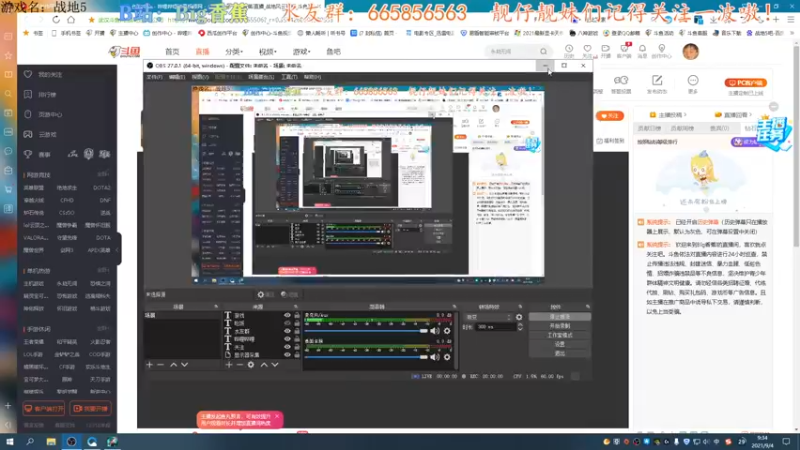Open OBS 文件(F) menu

point(154,77)
